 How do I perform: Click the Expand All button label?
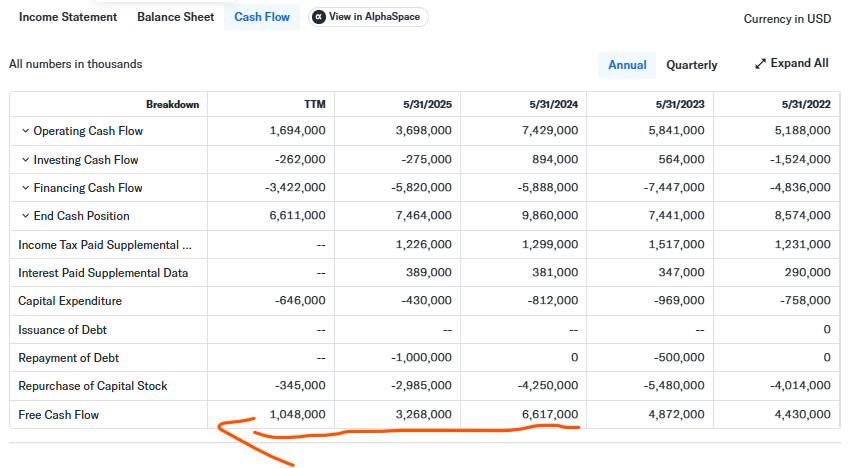click(800, 63)
